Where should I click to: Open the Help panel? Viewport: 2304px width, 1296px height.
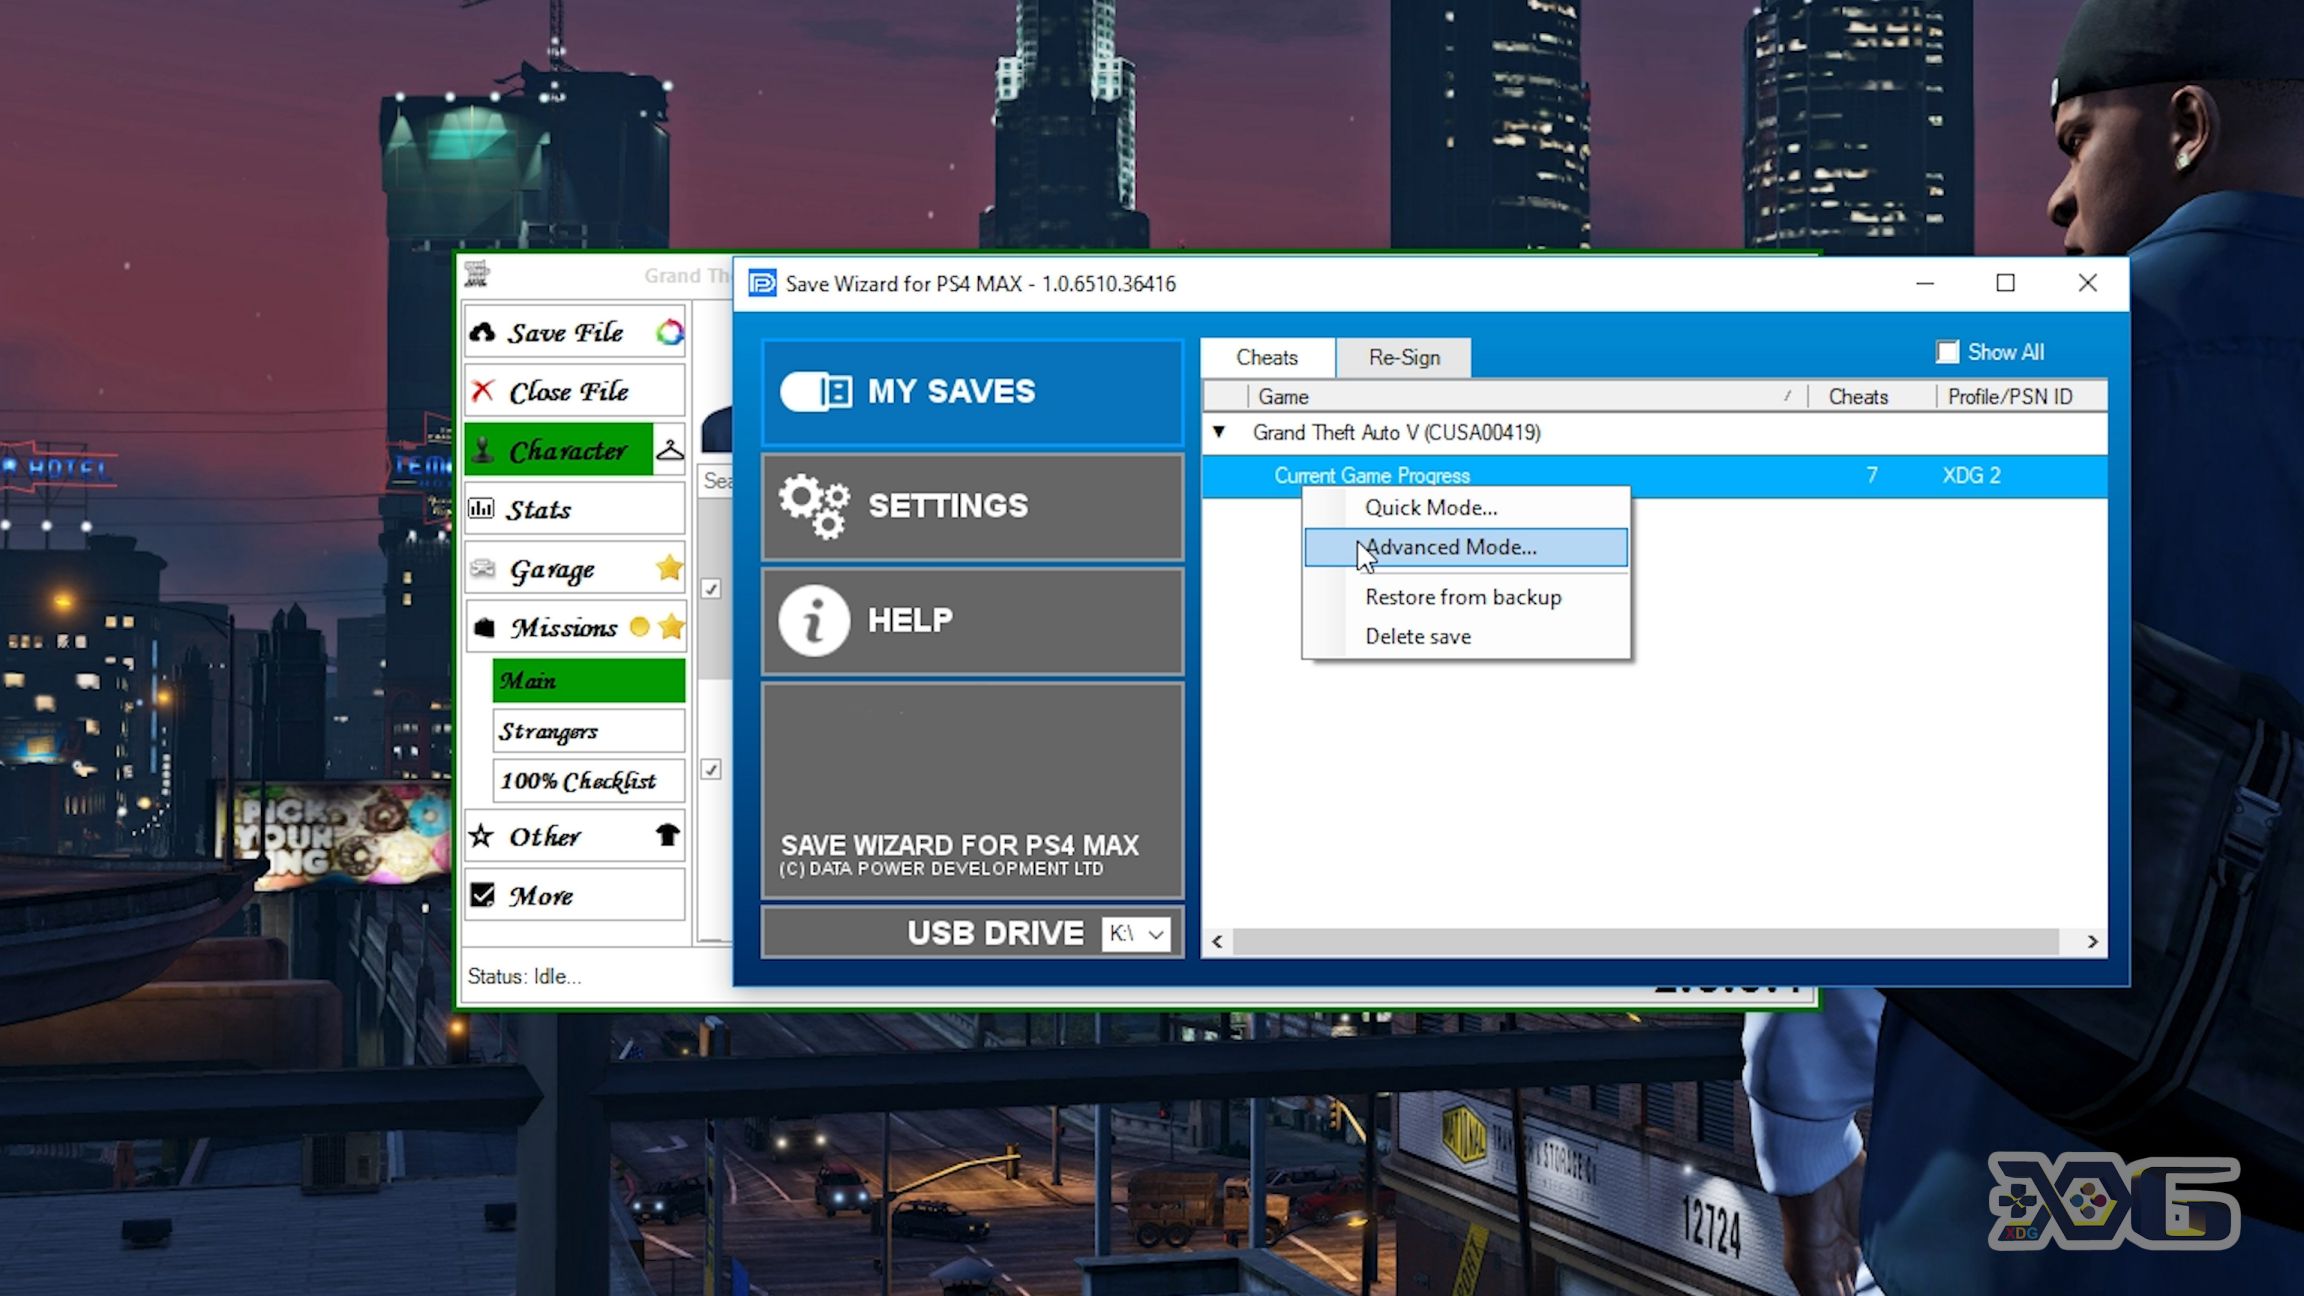click(x=972, y=620)
